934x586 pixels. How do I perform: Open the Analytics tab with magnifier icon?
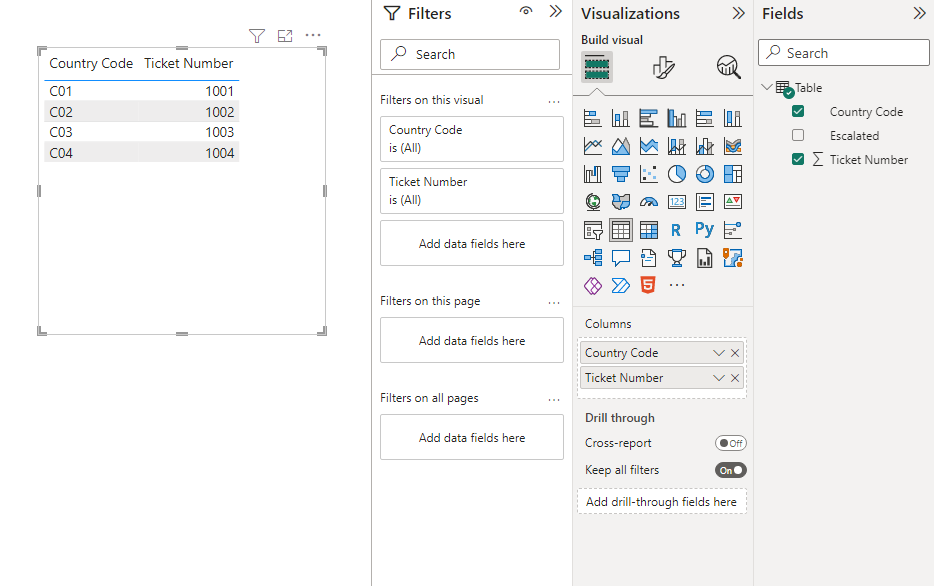click(x=728, y=67)
